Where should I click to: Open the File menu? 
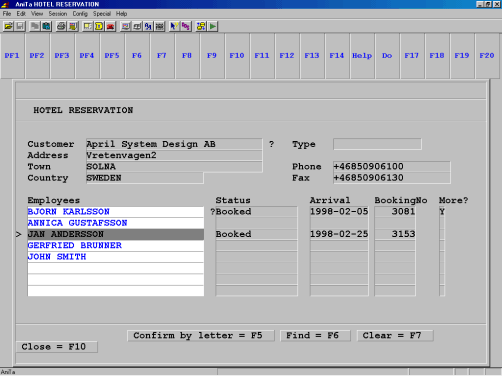tap(7, 14)
